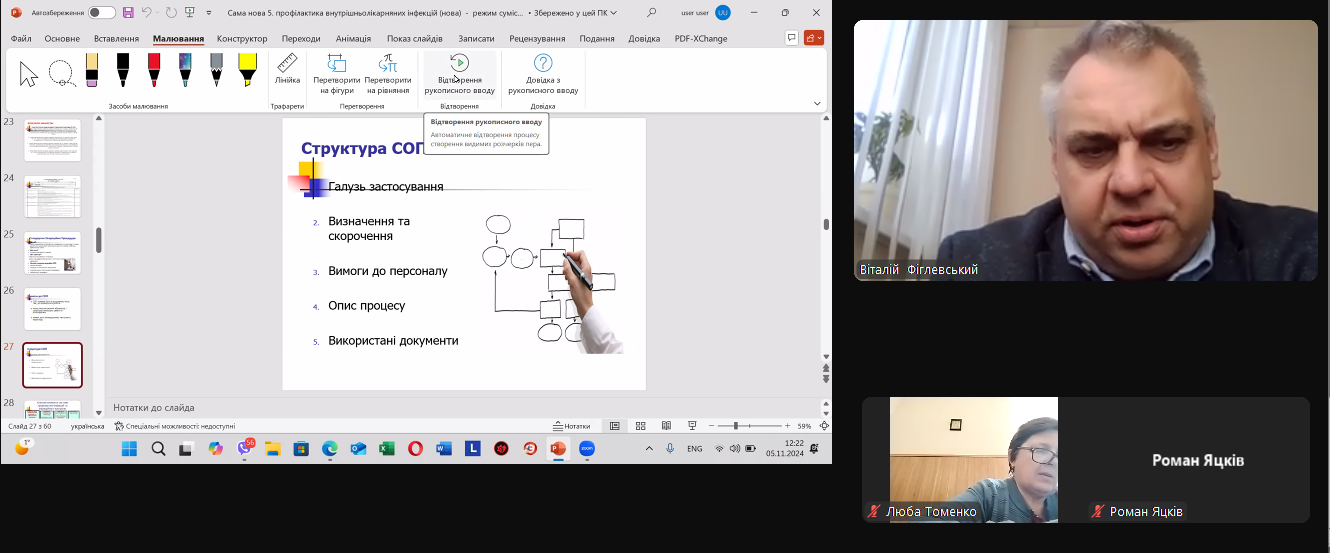Open the user account avatar
Viewport: 1330px width, 553px height.
click(723, 12)
